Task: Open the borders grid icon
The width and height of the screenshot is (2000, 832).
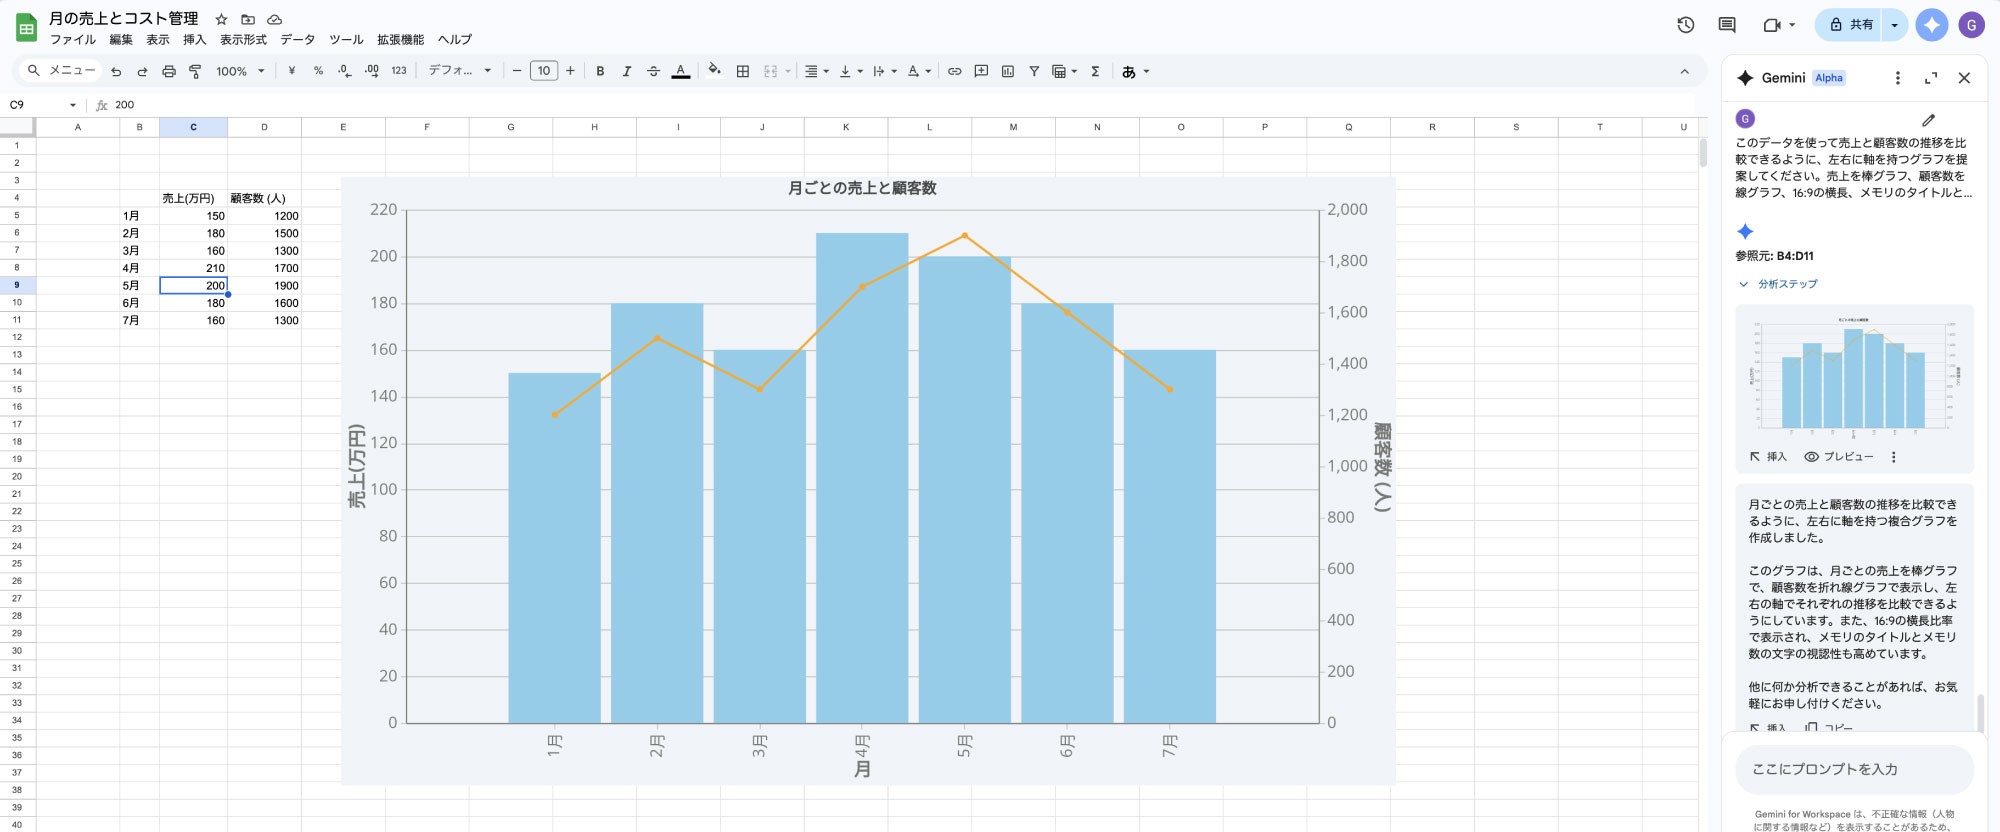Action: coord(742,71)
